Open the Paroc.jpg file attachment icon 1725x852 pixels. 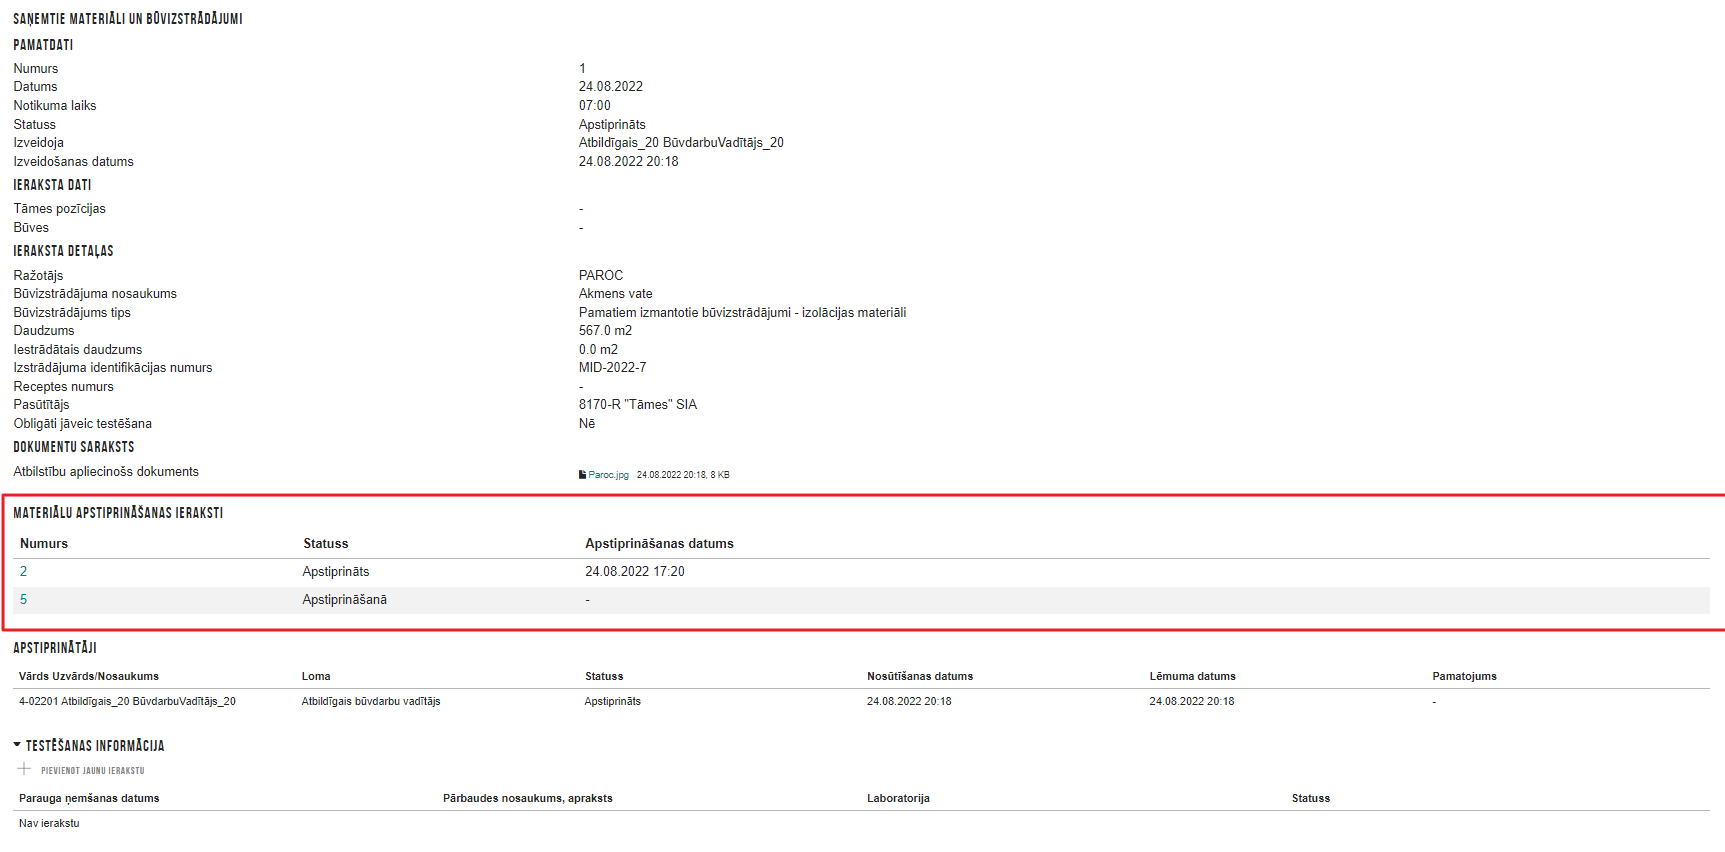pos(582,475)
